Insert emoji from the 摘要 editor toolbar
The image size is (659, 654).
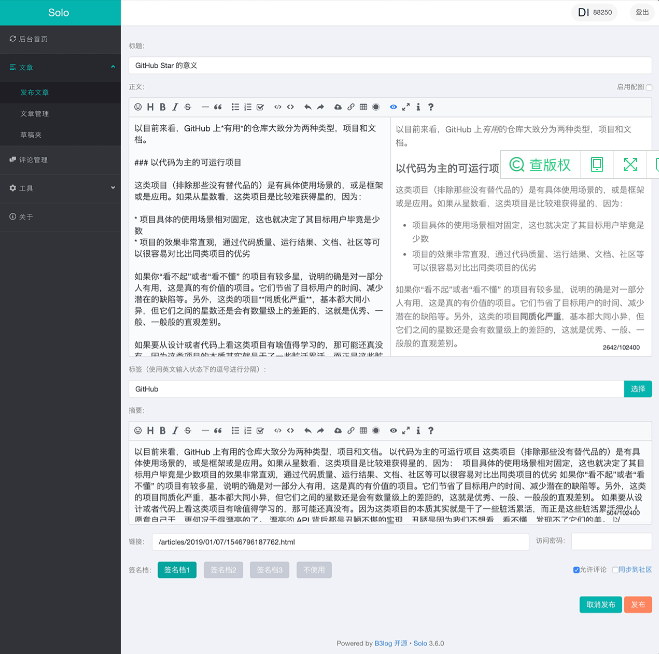(138, 430)
